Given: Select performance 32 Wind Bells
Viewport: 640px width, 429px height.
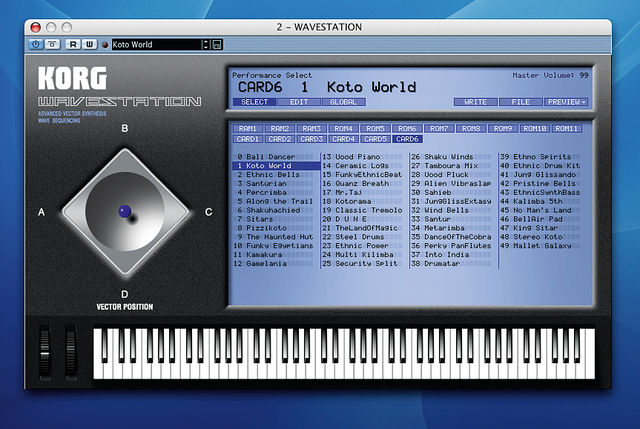Looking at the screenshot, I should click(x=454, y=210).
